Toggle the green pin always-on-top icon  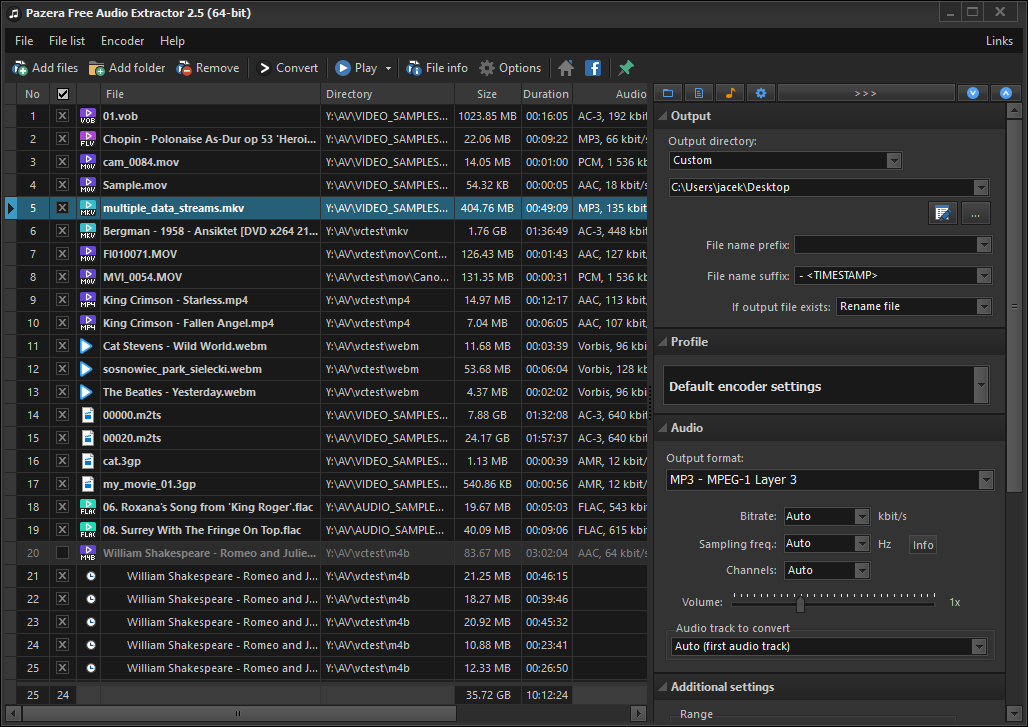coord(626,68)
